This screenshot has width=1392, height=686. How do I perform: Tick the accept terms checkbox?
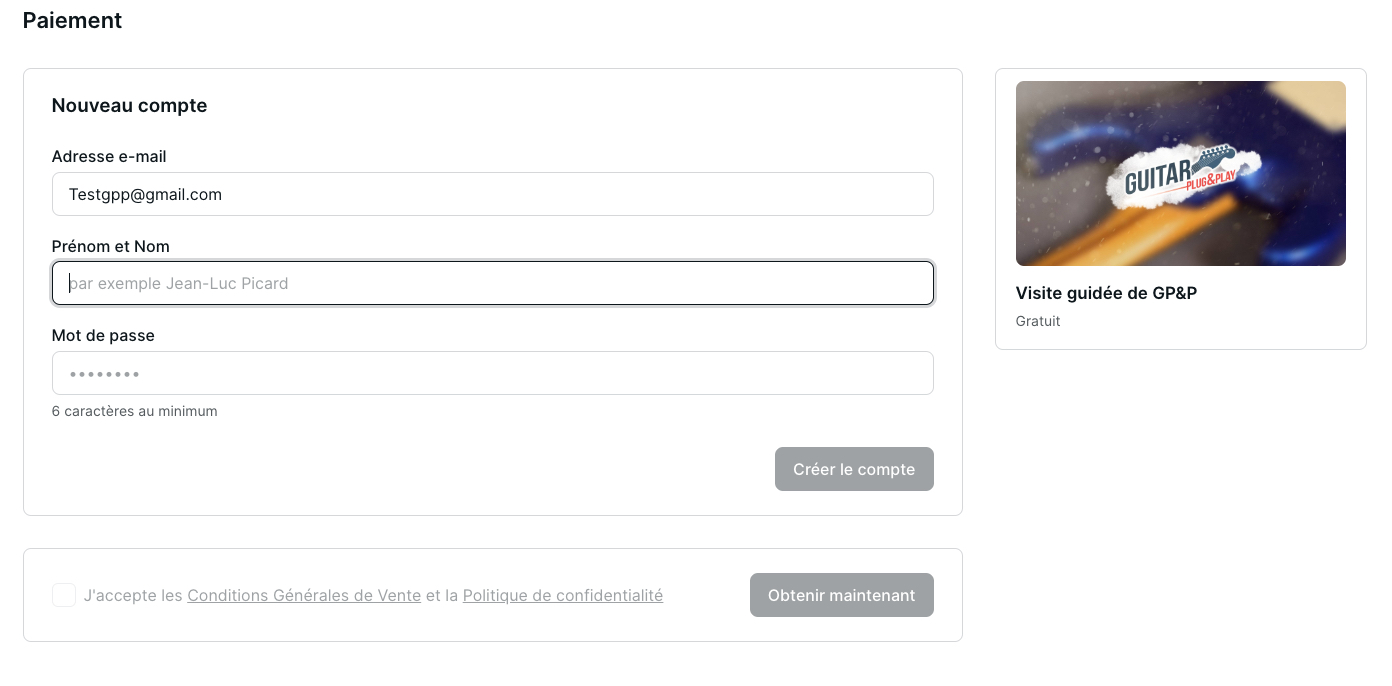click(64, 595)
